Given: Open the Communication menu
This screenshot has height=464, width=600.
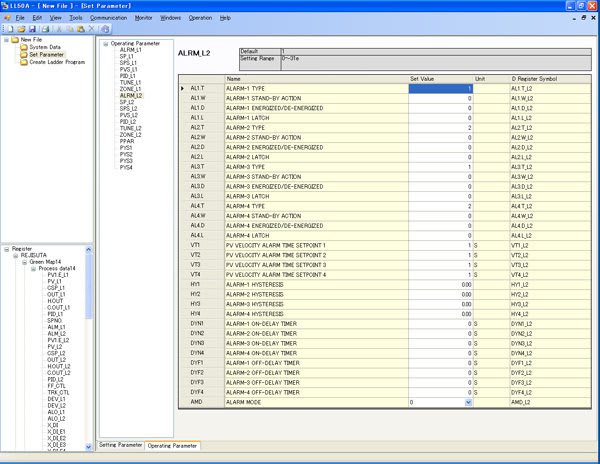Looking at the screenshot, I should (x=109, y=18).
